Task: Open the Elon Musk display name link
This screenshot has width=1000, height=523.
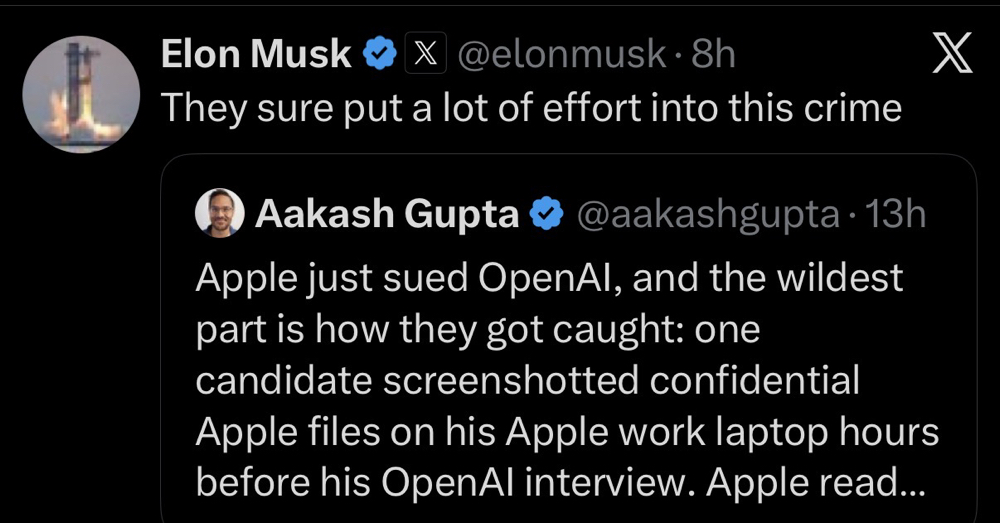Action: (x=256, y=54)
